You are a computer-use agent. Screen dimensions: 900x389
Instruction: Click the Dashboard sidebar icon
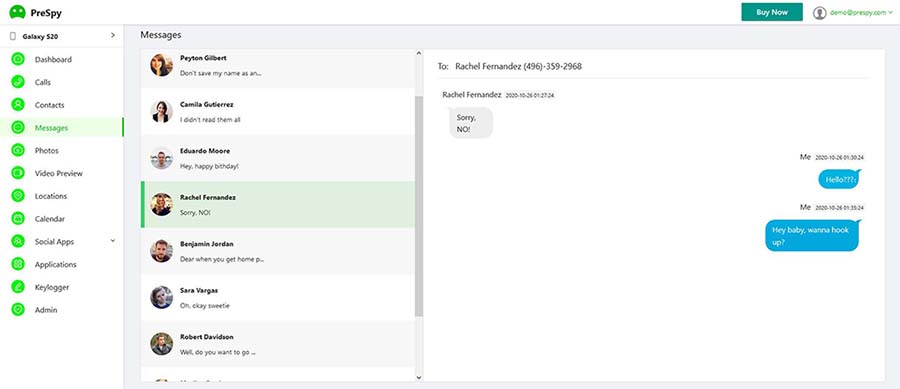click(x=18, y=60)
